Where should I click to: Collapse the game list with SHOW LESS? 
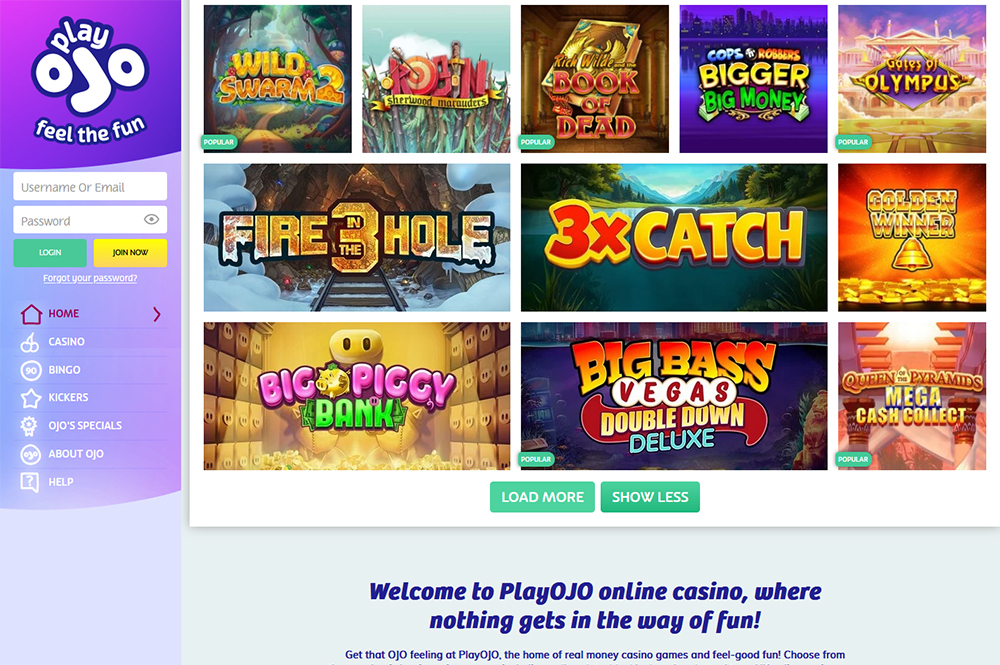tap(650, 497)
